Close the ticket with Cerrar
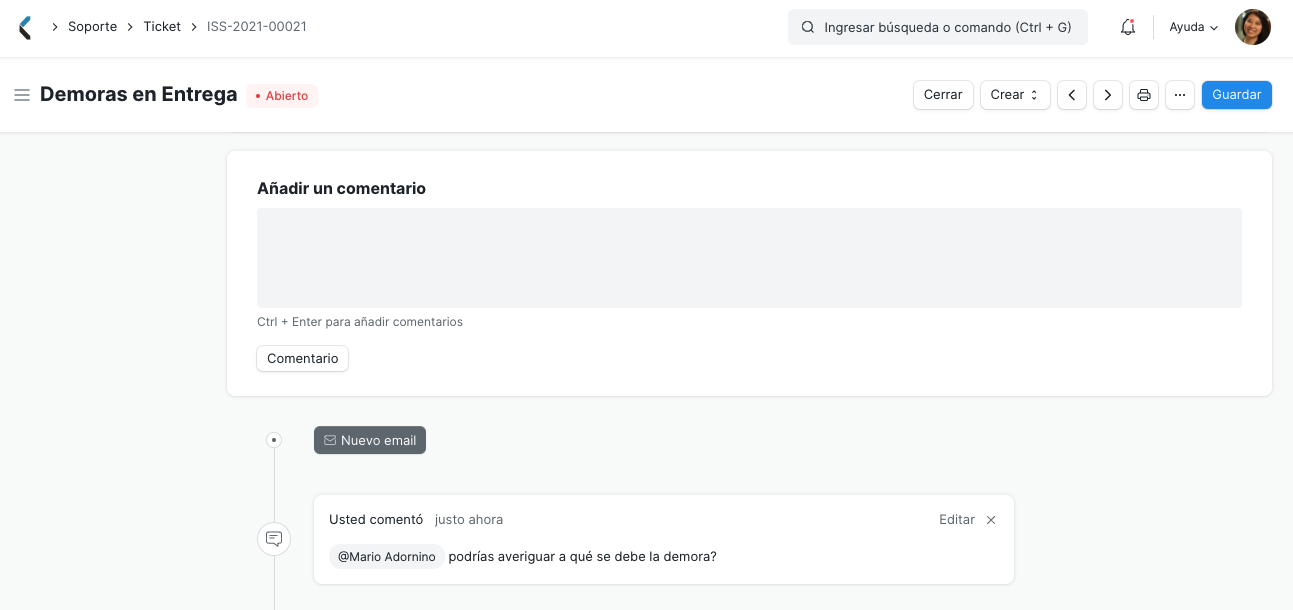 (x=942, y=94)
